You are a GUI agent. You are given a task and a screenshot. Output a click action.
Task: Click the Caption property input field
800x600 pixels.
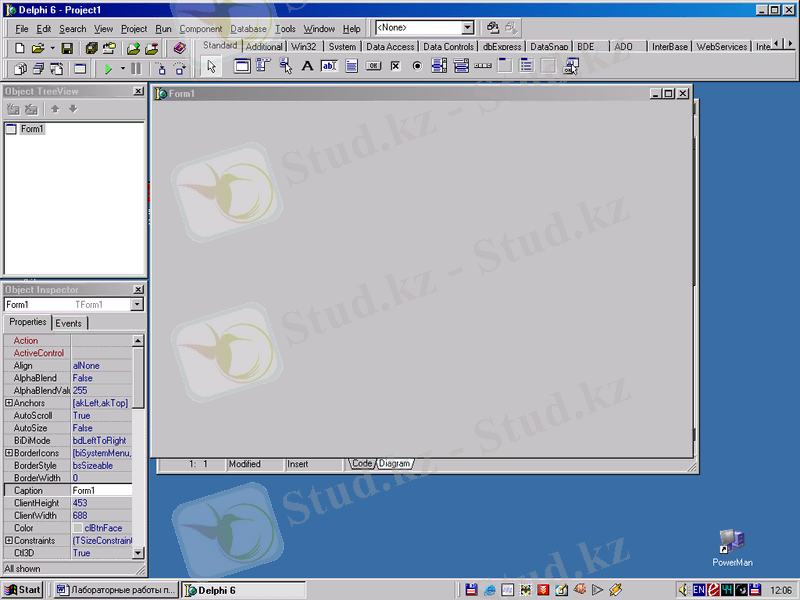[100, 491]
